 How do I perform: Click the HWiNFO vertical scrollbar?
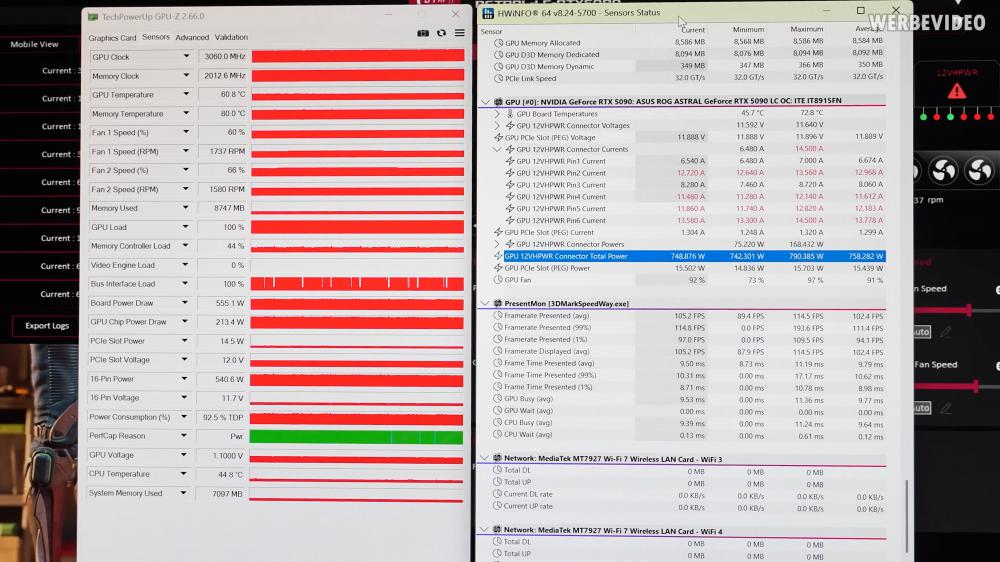point(906,517)
